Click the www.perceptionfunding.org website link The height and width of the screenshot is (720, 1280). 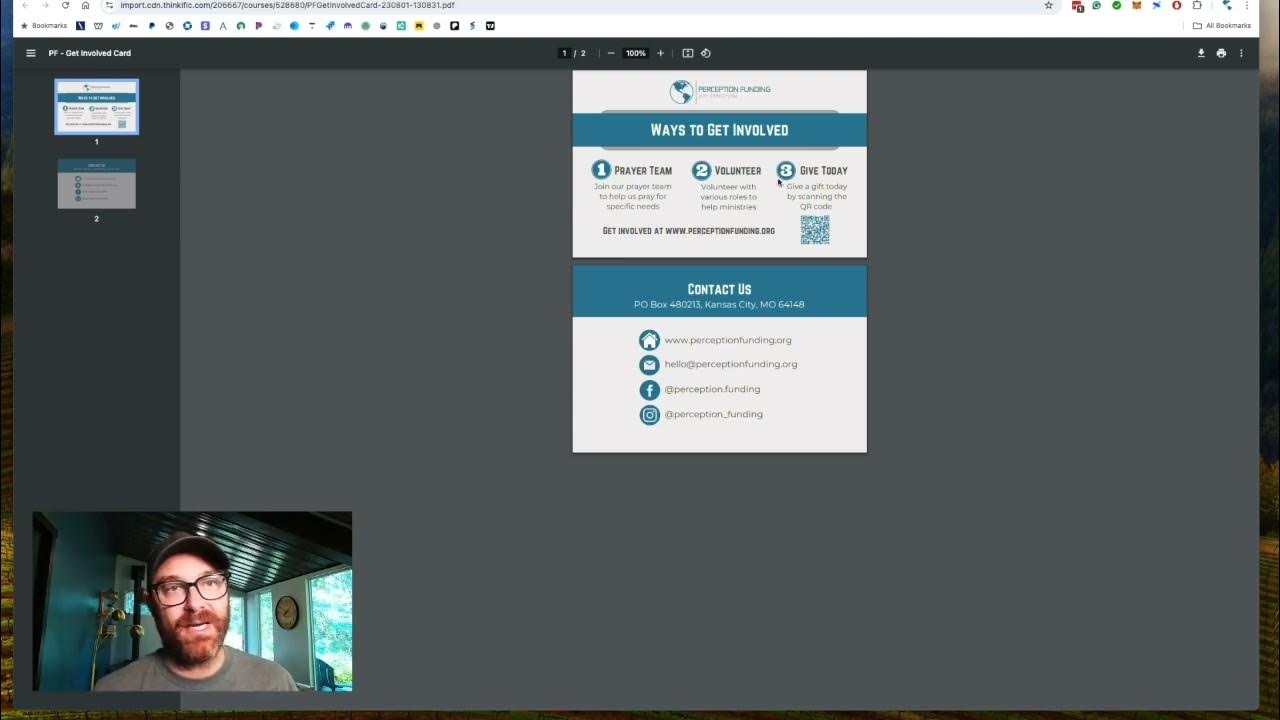[728, 340]
